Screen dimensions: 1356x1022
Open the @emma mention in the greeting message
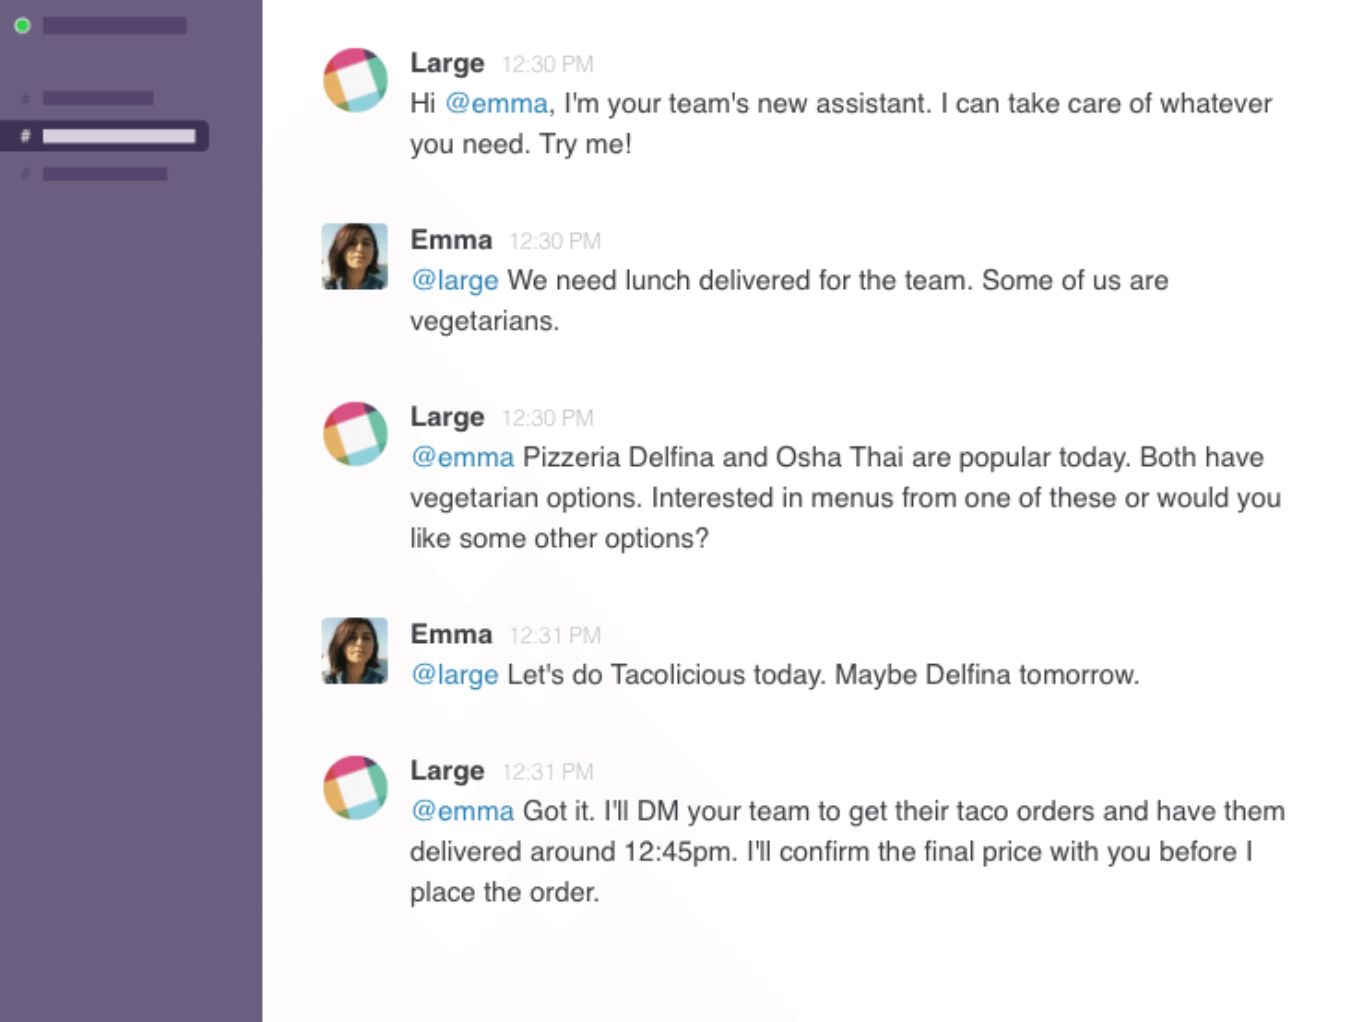[497, 103]
